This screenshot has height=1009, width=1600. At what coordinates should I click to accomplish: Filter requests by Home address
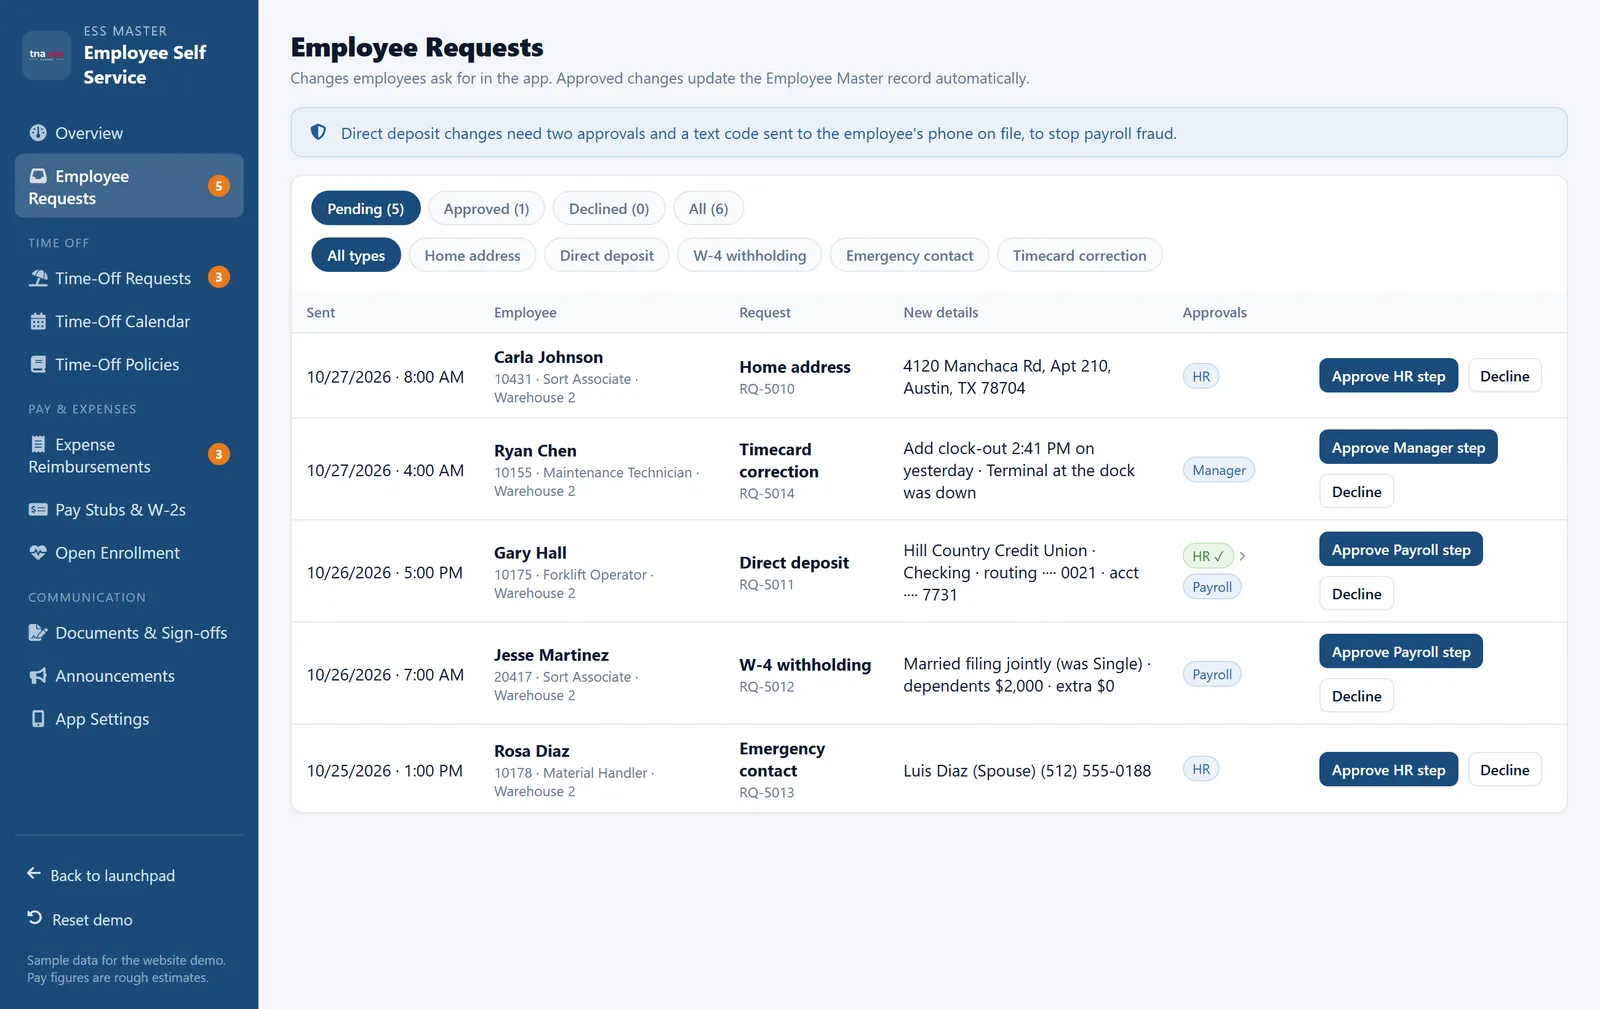(x=472, y=255)
